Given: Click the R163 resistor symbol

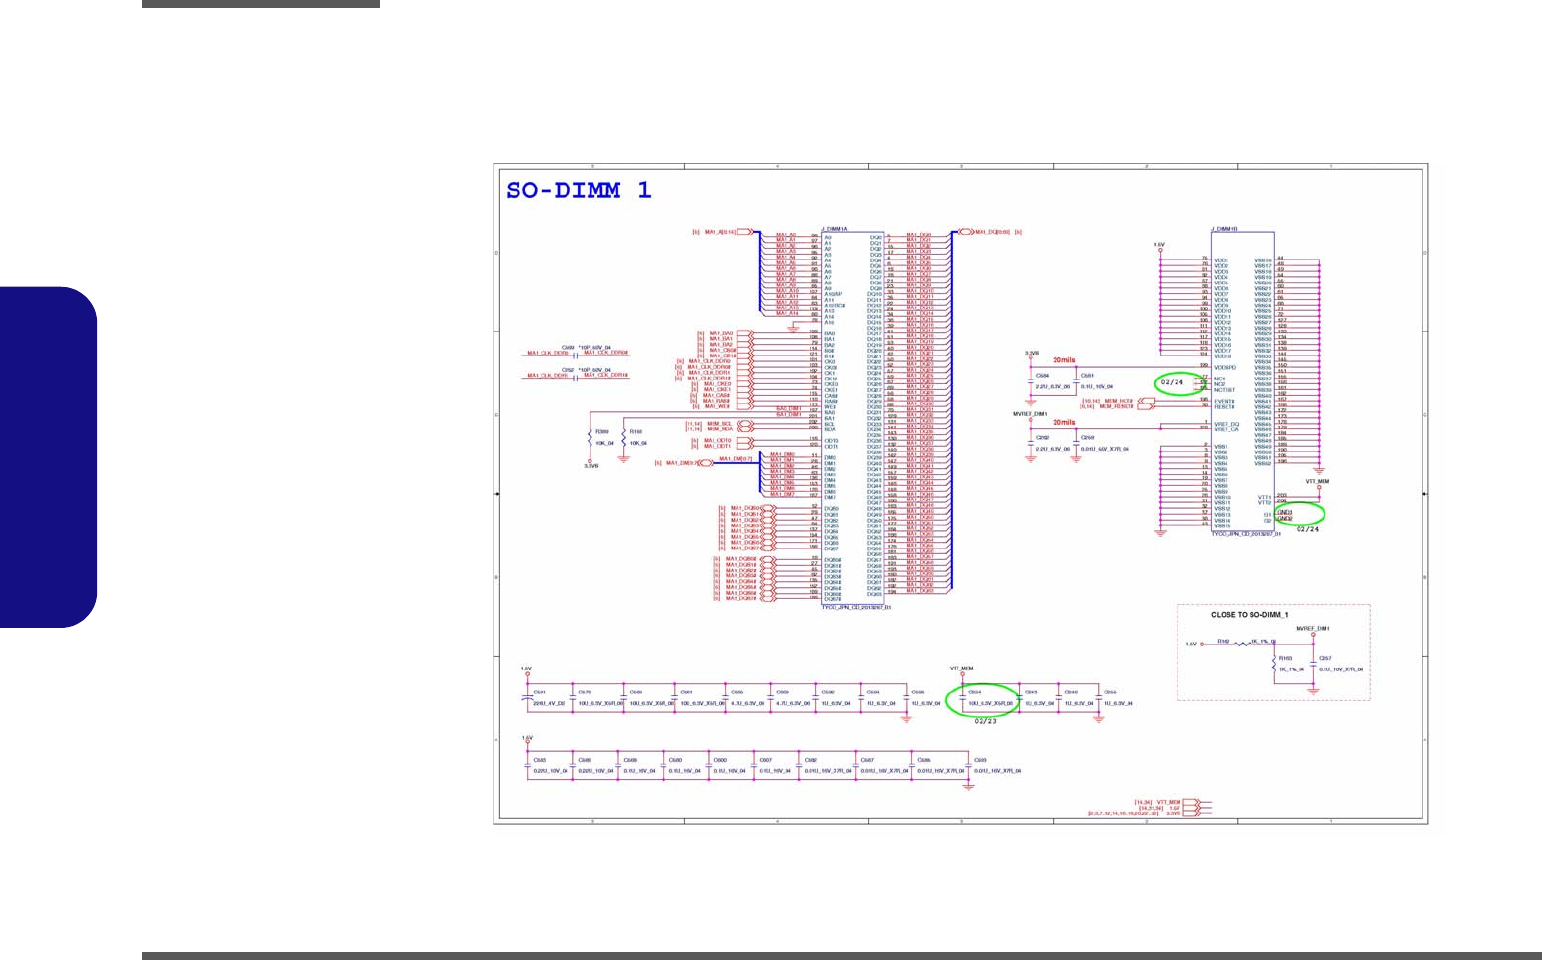Looking at the screenshot, I should 1274,664.
